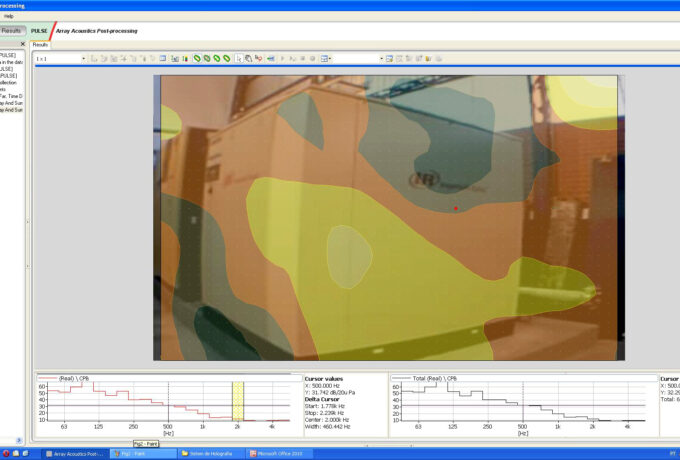Open the wide empty combo box in toolbar
The image size is (680, 460).
357,59
